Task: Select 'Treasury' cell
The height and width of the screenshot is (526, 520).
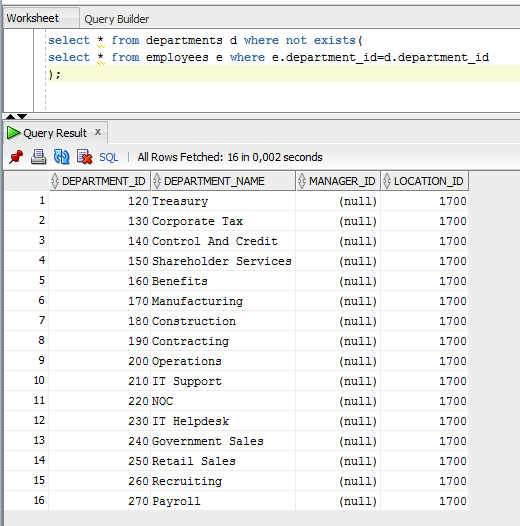Action: [223, 201]
